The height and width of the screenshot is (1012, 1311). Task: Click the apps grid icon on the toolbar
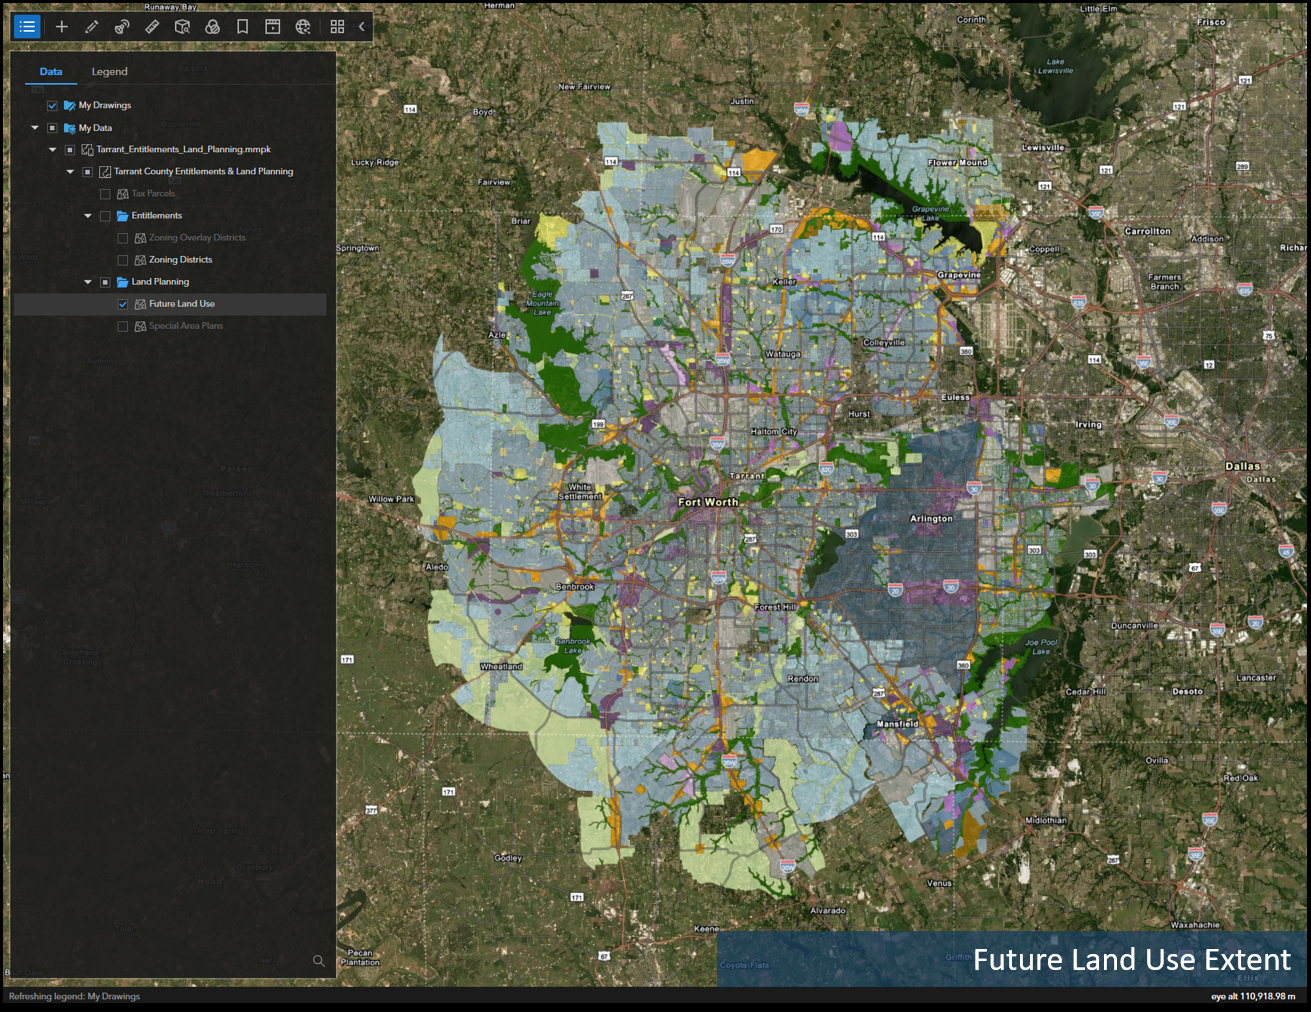tap(338, 27)
